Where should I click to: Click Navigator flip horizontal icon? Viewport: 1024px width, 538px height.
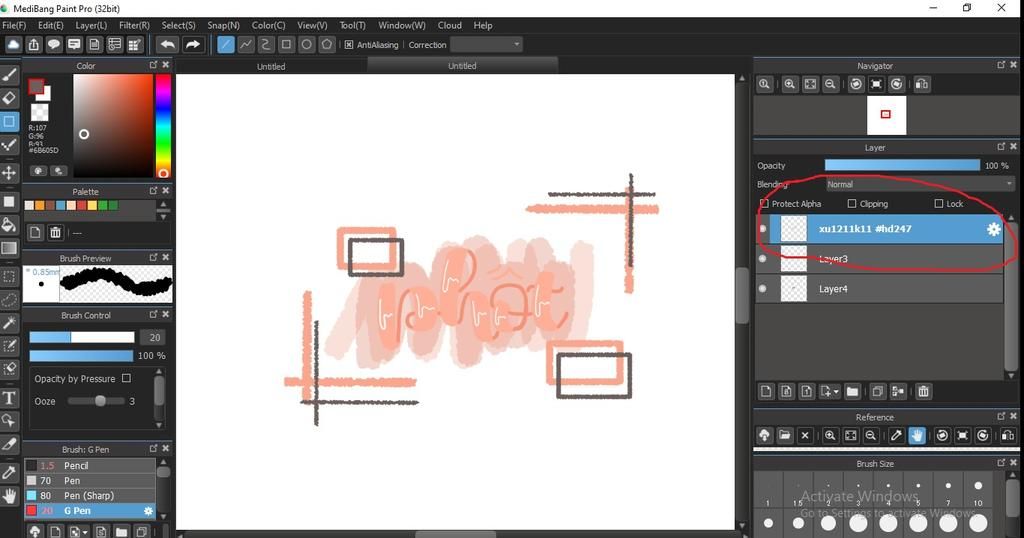pyautogui.click(x=921, y=84)
